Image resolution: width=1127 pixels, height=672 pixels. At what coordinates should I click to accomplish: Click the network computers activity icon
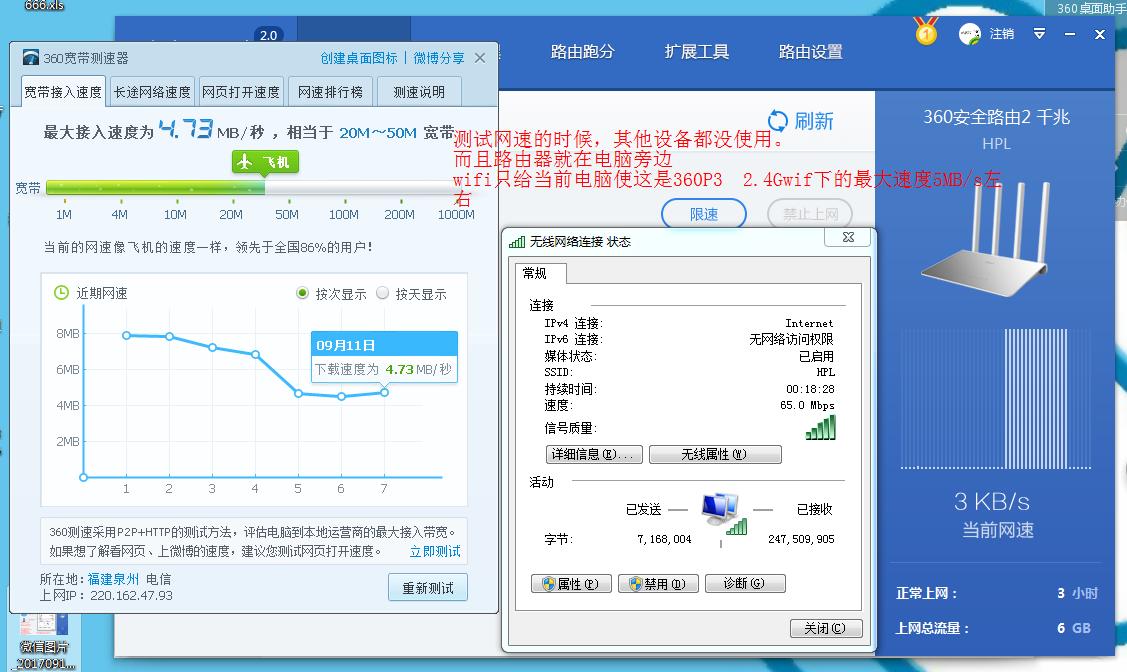[723, 514]
